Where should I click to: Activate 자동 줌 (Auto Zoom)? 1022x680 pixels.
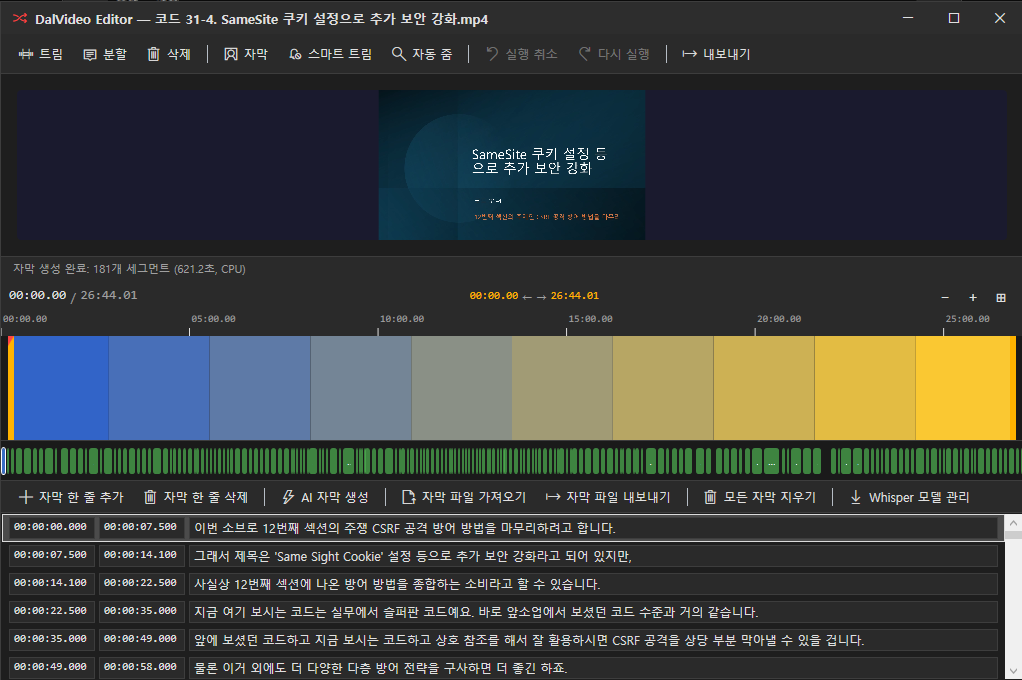[x=417, y=54]
